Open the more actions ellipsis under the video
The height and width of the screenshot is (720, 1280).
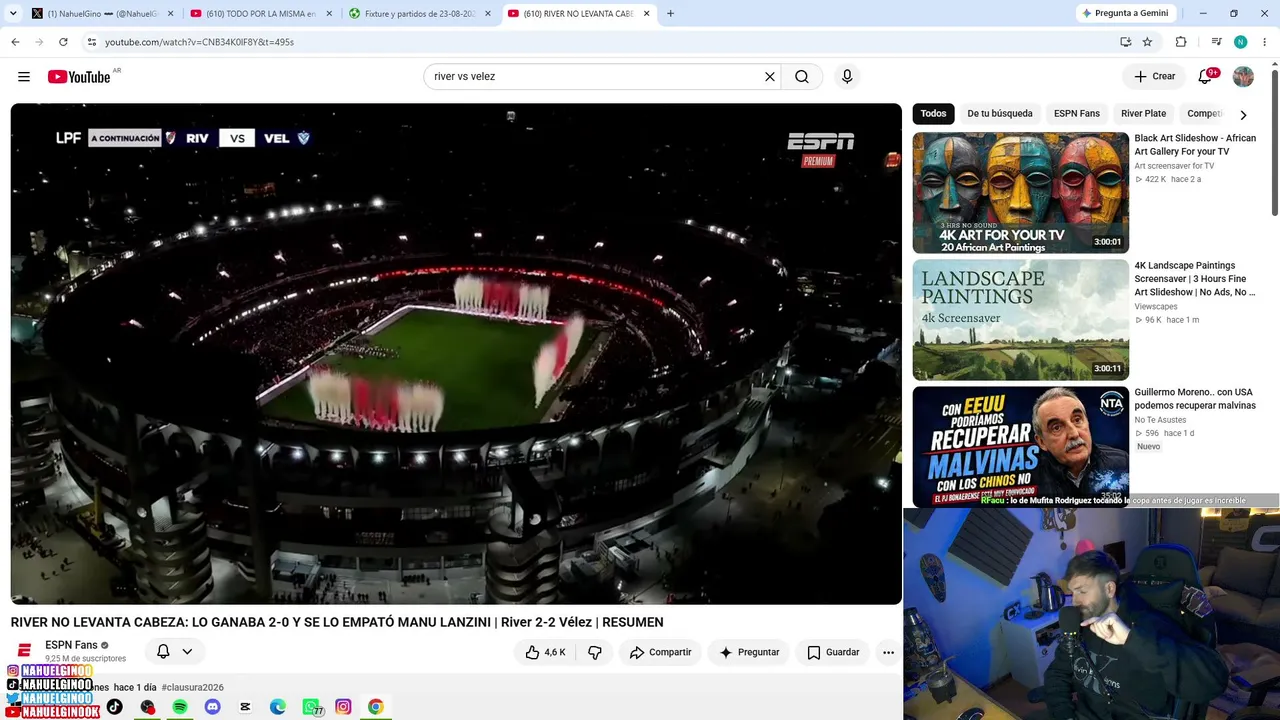point(888,652)
